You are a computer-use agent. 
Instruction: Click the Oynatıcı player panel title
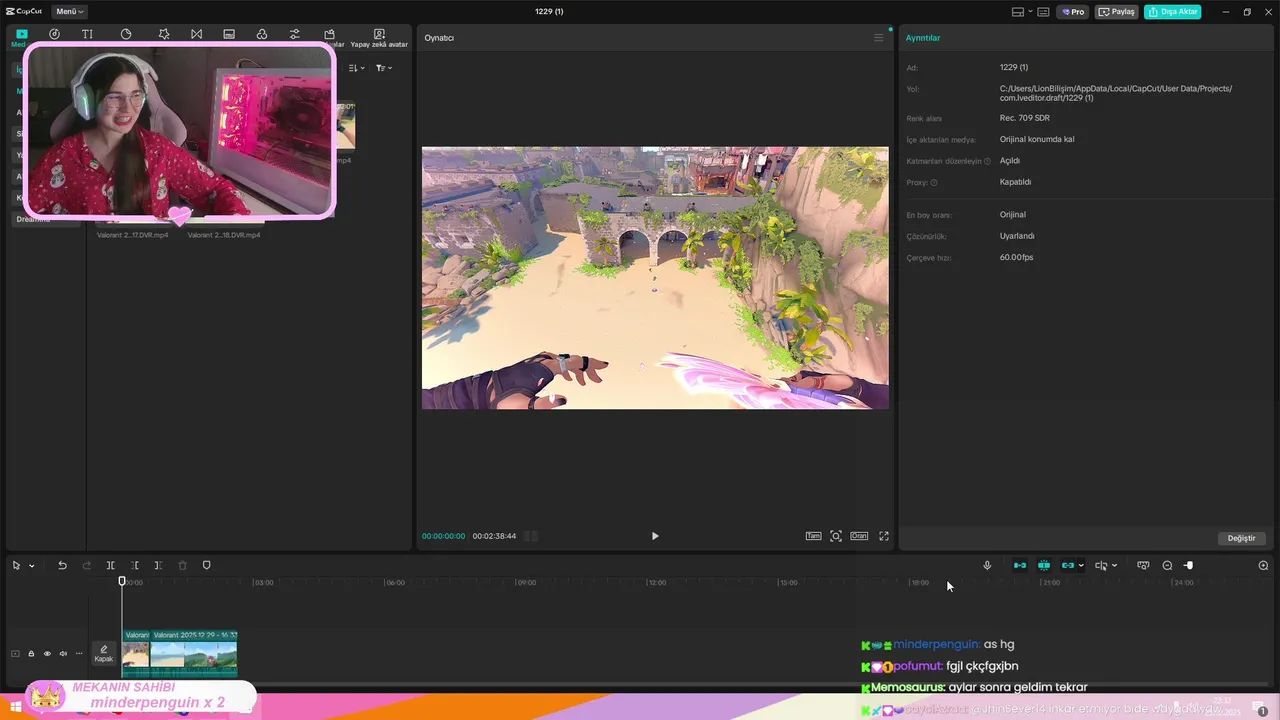point(439,38)
